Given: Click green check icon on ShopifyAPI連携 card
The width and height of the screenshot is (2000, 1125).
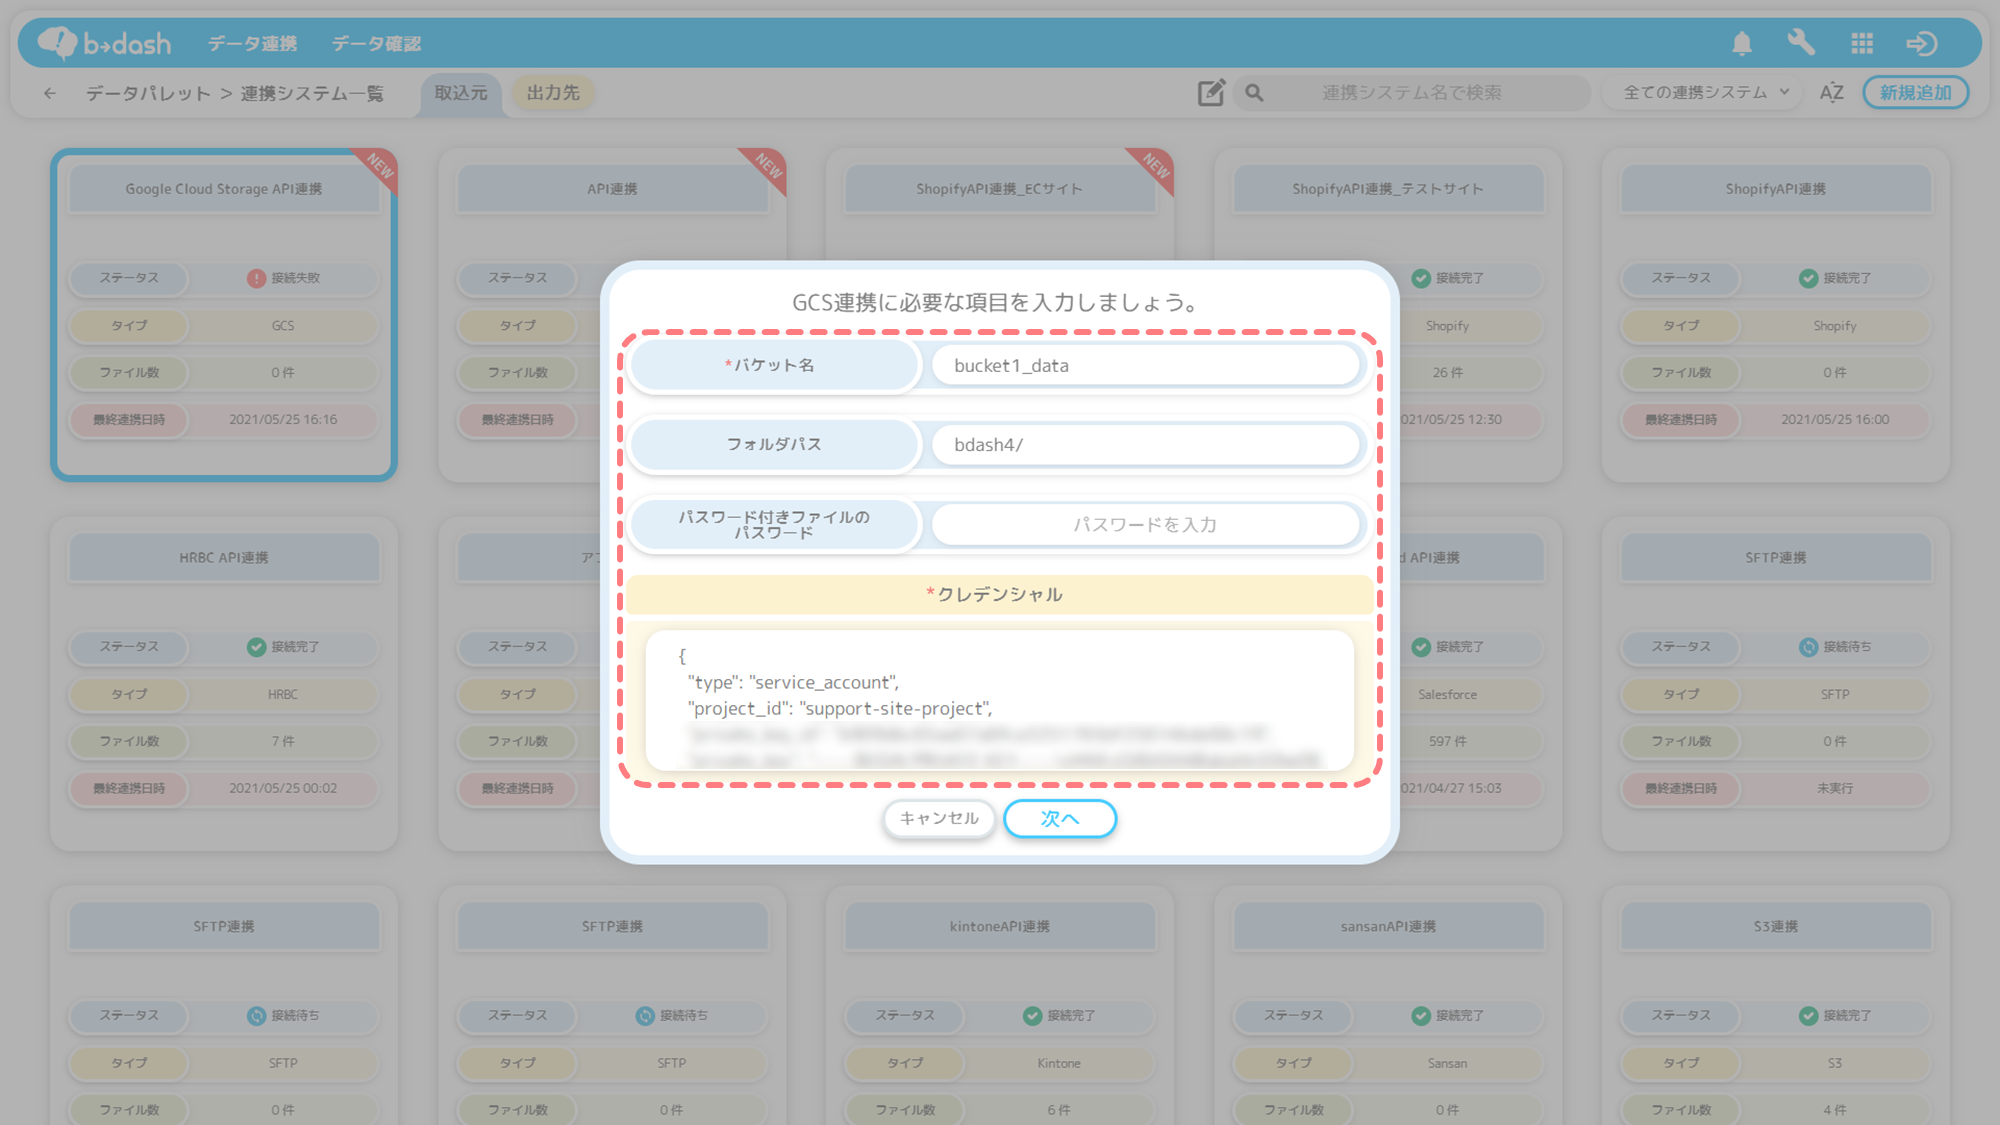Looking at the screenshot, I should [x=1808, y=278].
